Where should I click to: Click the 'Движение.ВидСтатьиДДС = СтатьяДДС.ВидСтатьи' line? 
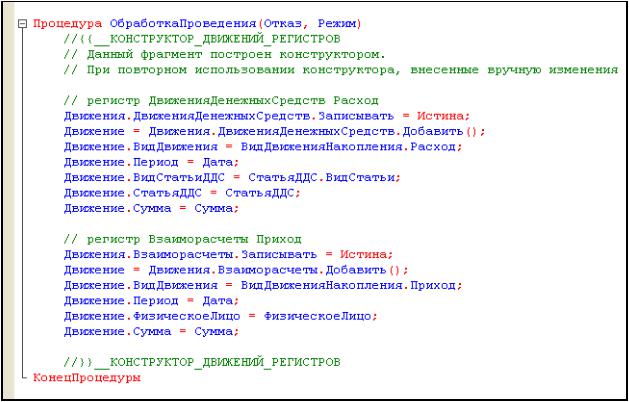232,178
